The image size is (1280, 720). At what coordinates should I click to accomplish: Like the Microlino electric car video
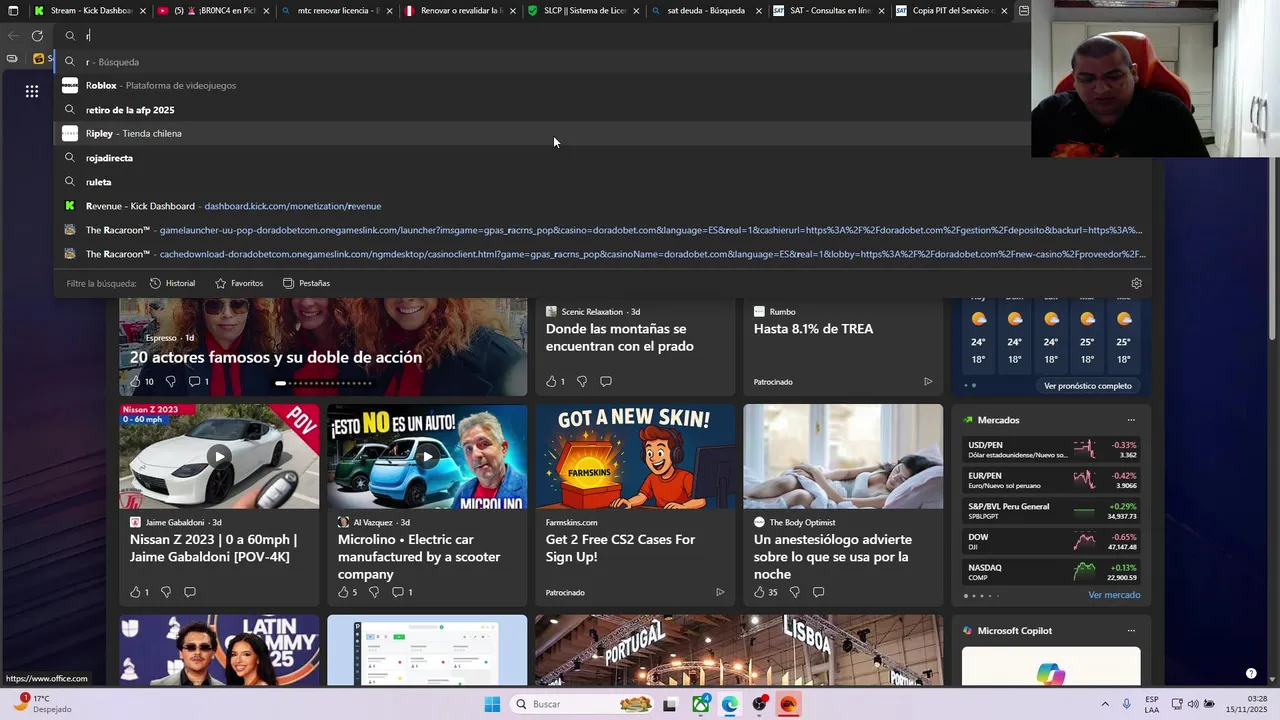point(343,592)
